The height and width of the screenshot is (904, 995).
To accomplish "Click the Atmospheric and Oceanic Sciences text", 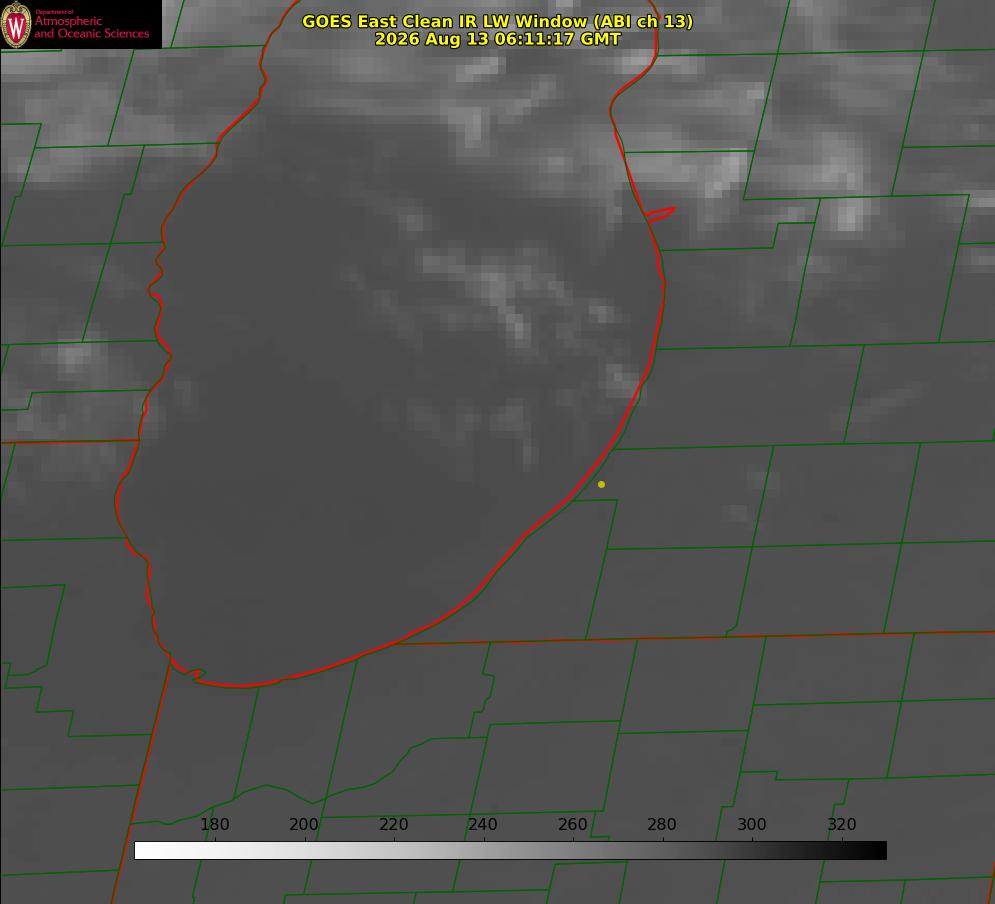I will tap(91, 27).
